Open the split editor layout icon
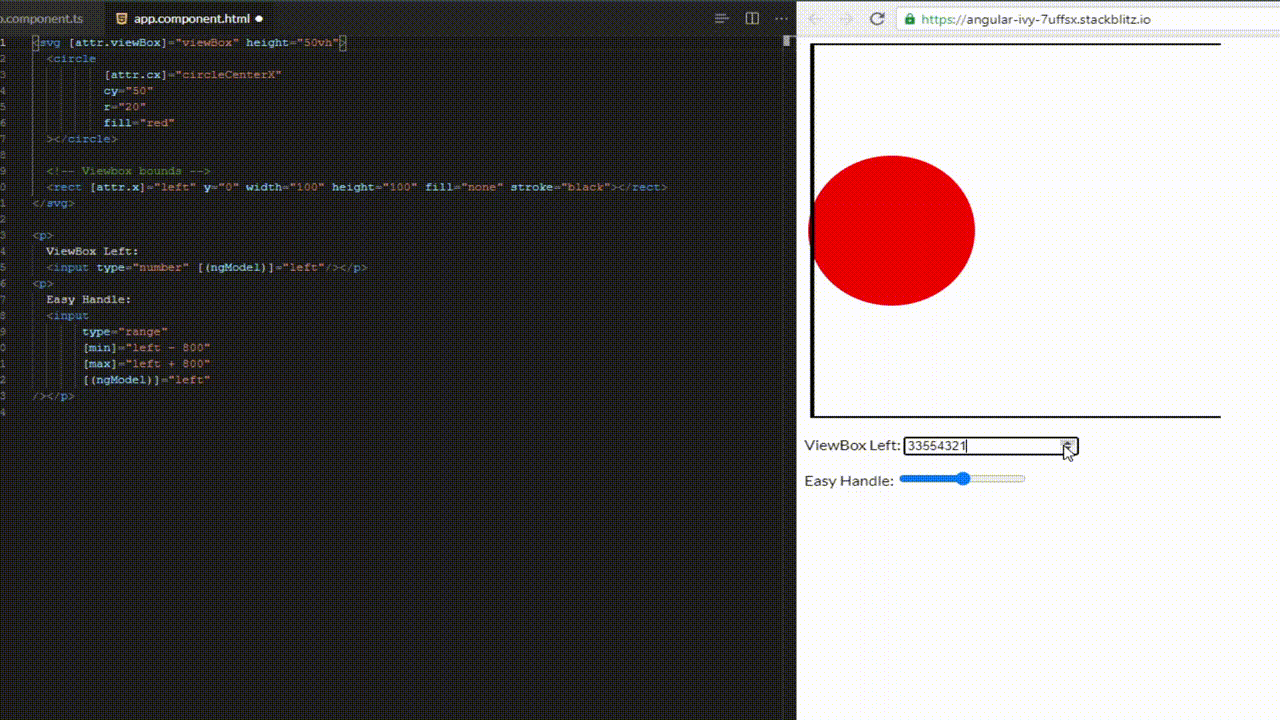The image size is (1280, 720). pos(751,18)
